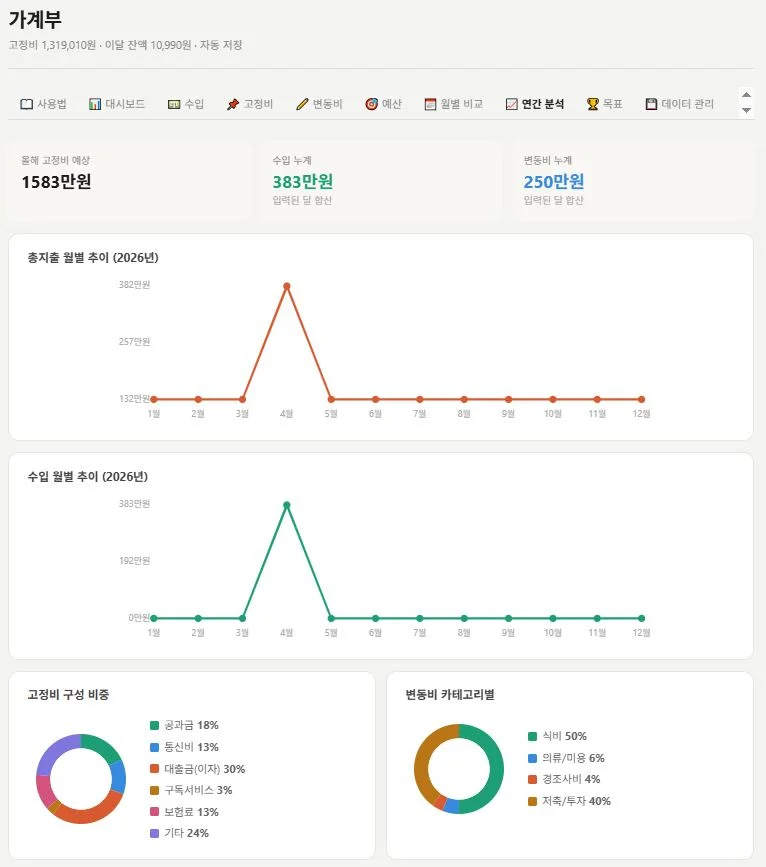Click the 수입 월별 추이 (2026년) heading

point(87,477)
